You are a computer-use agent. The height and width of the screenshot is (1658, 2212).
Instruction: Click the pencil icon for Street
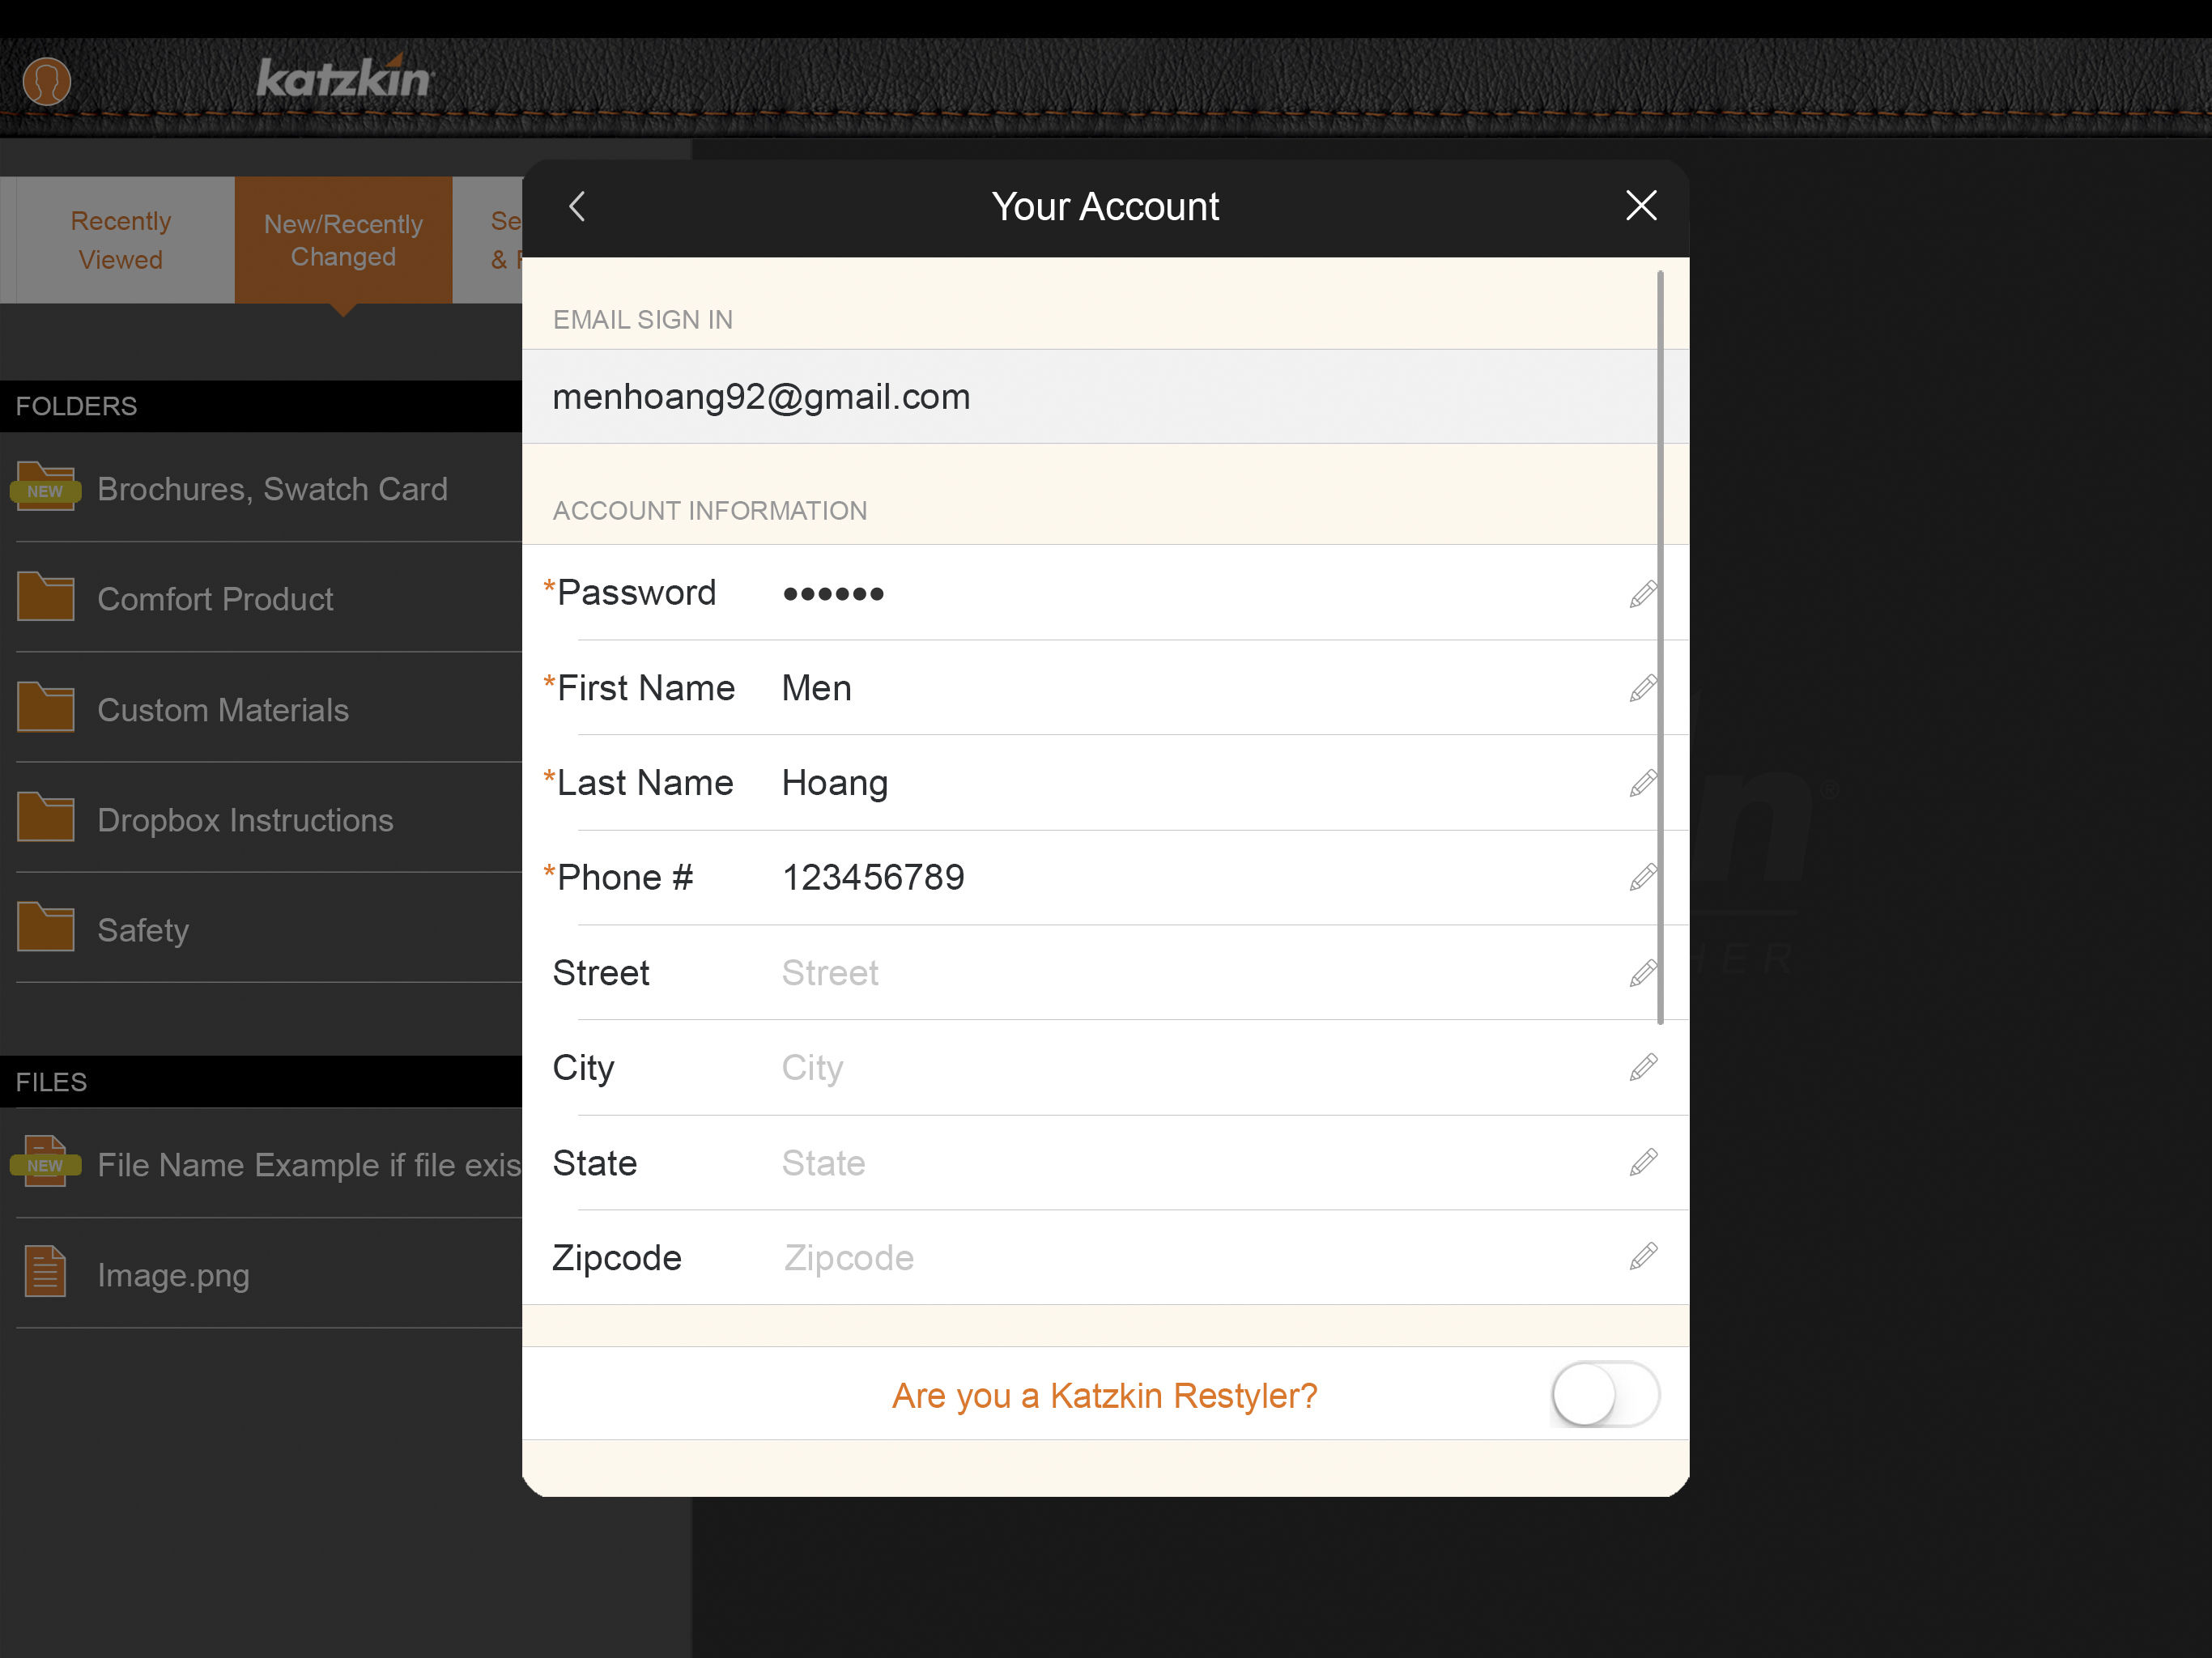pos(1643,973)
